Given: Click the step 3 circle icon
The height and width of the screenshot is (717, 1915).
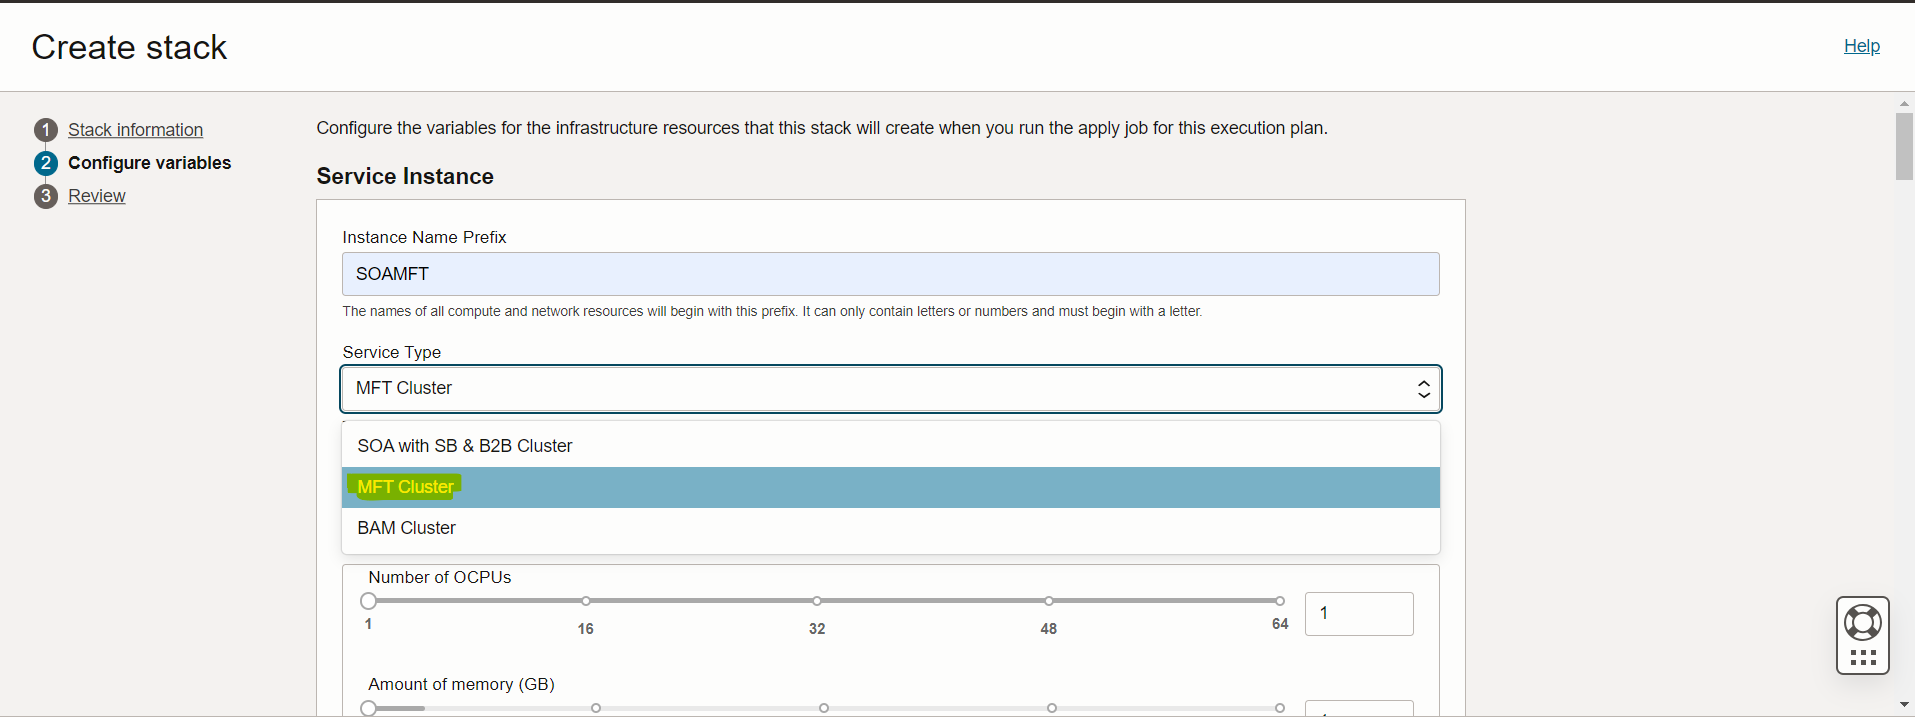Looking at the screenshot, I should point(45,196).
